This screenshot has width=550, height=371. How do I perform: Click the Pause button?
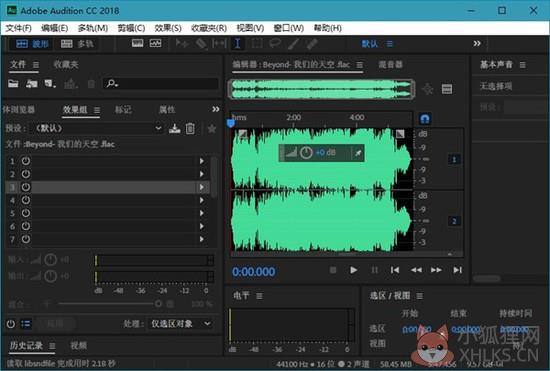coord(375,270)
